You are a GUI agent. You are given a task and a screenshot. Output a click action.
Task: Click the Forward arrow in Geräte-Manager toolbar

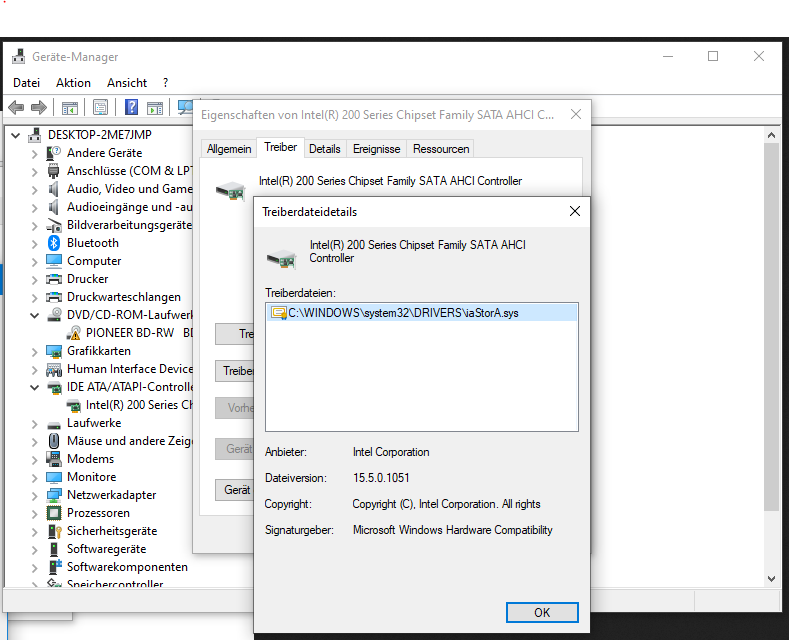pyautogui.click(x=39, y=107)
